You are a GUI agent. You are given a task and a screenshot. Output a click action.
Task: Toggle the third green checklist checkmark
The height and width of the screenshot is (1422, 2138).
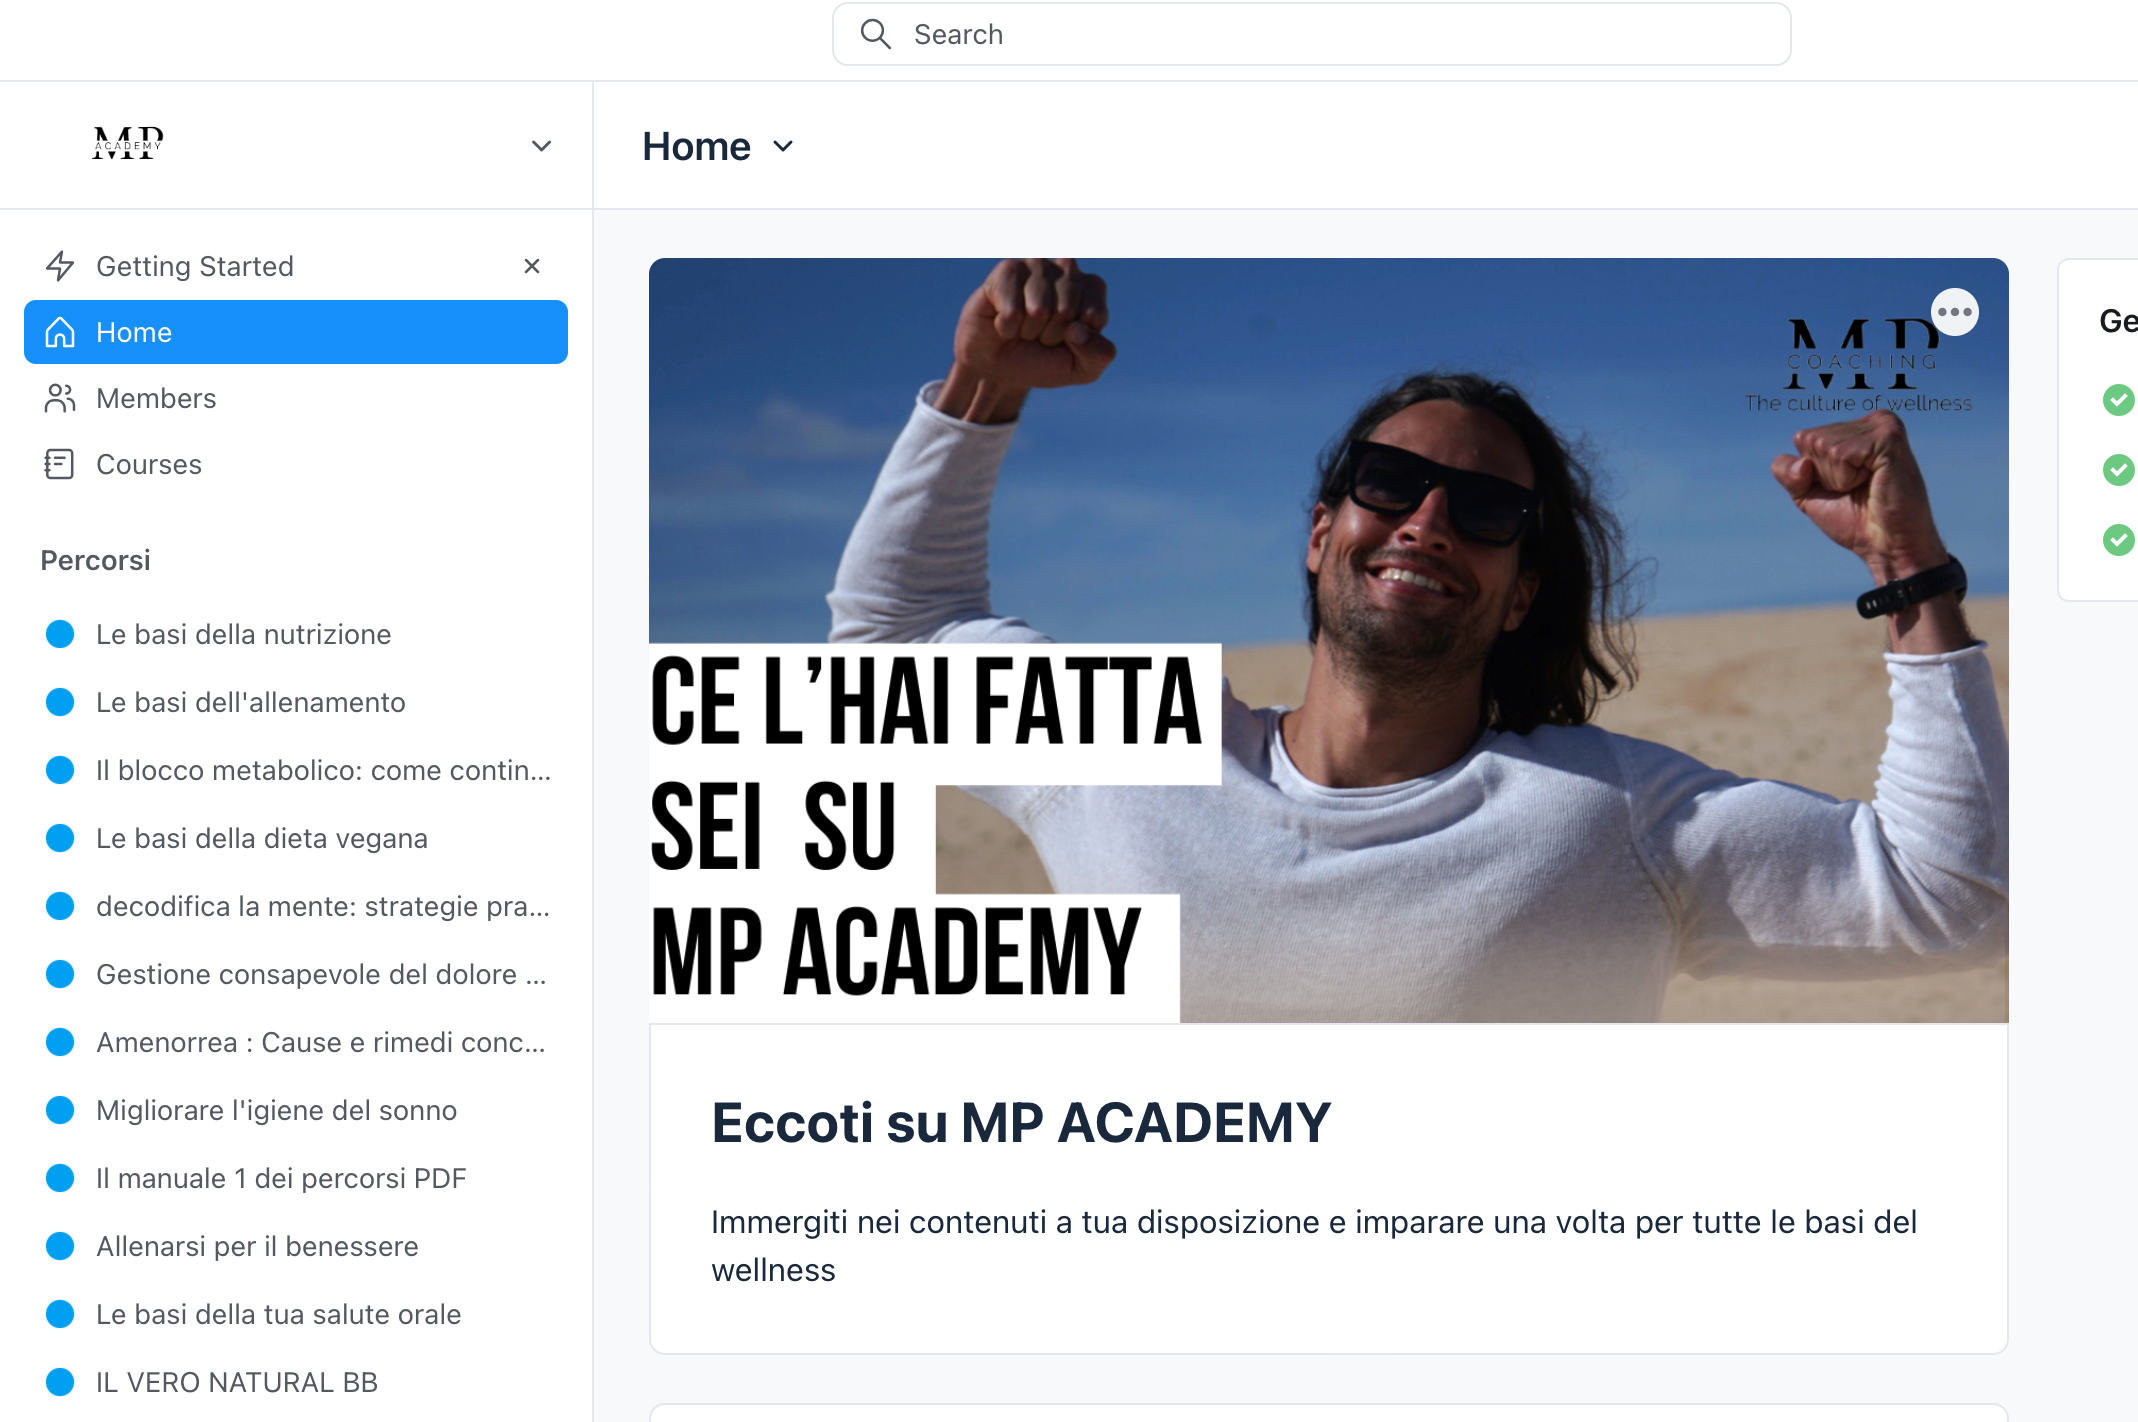pos(2118,540)
